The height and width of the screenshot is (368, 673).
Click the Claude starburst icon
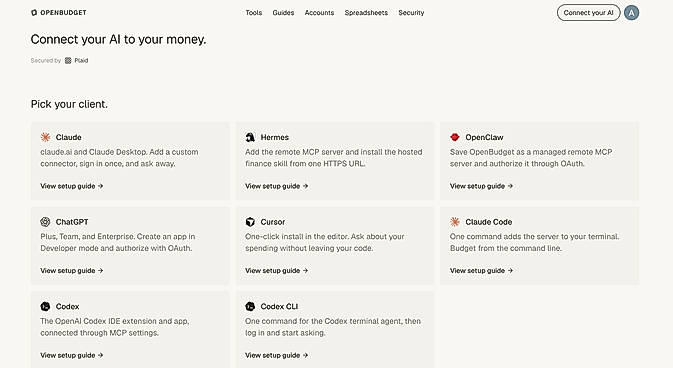tap(45, 137)
